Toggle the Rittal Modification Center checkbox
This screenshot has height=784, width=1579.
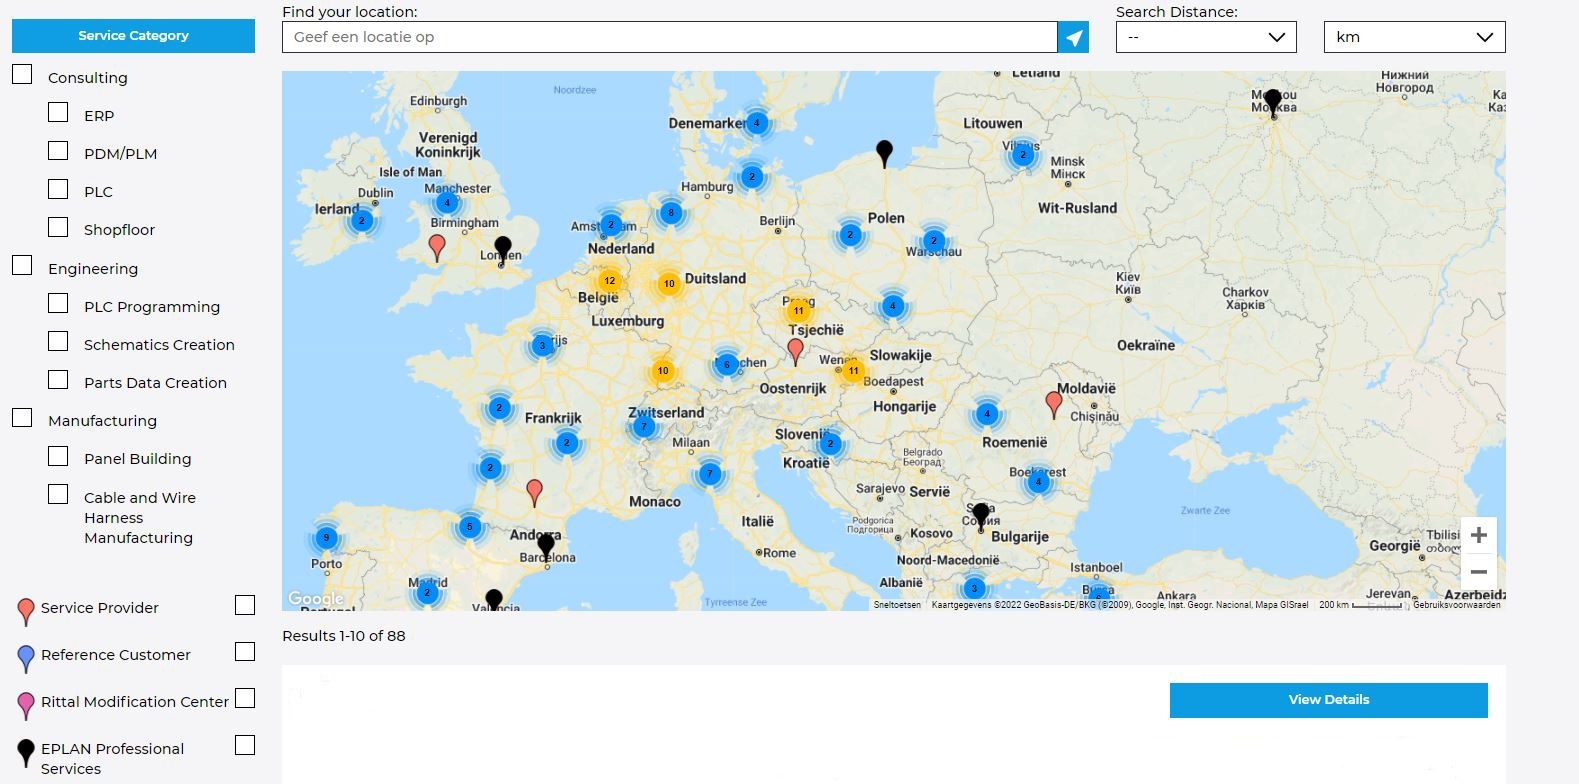click(x=245, y=699)
